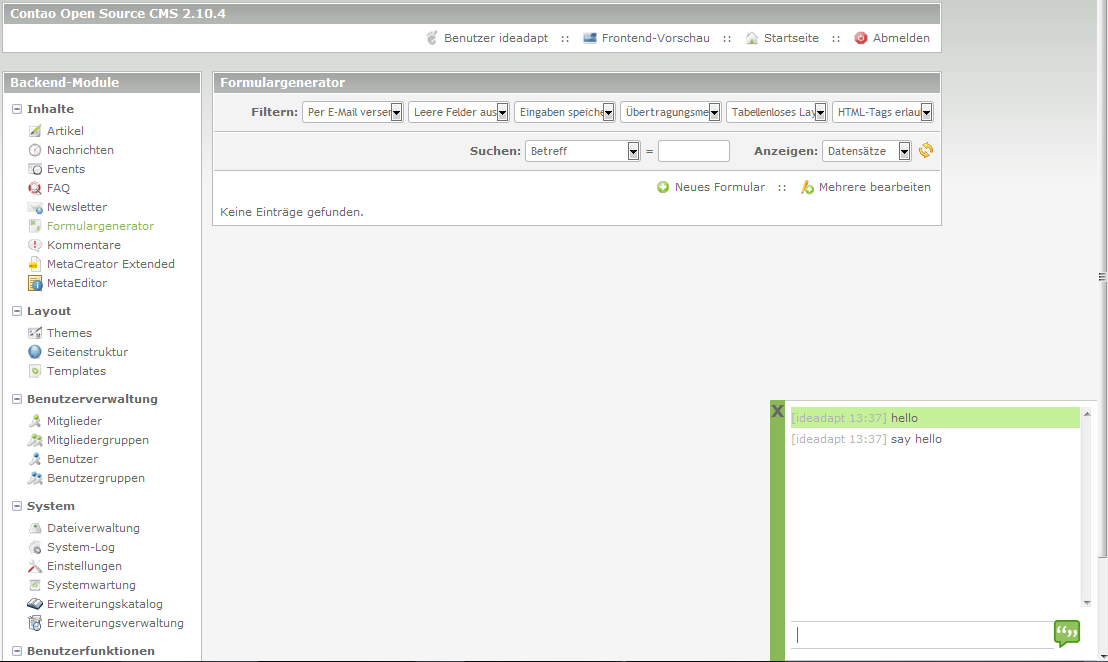Click the Benutzer ideadapt link
1108x662 pixels.
coord(495,38)
